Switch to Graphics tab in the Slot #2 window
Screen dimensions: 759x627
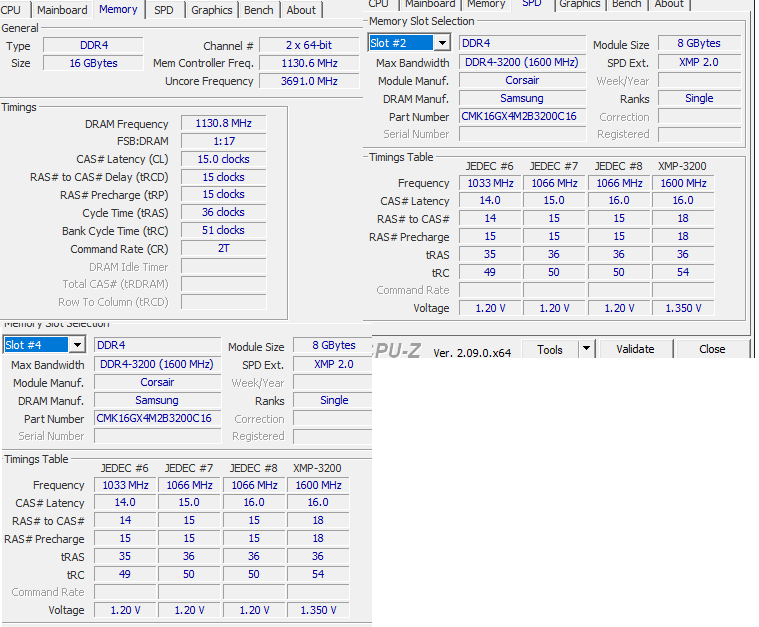579,4
